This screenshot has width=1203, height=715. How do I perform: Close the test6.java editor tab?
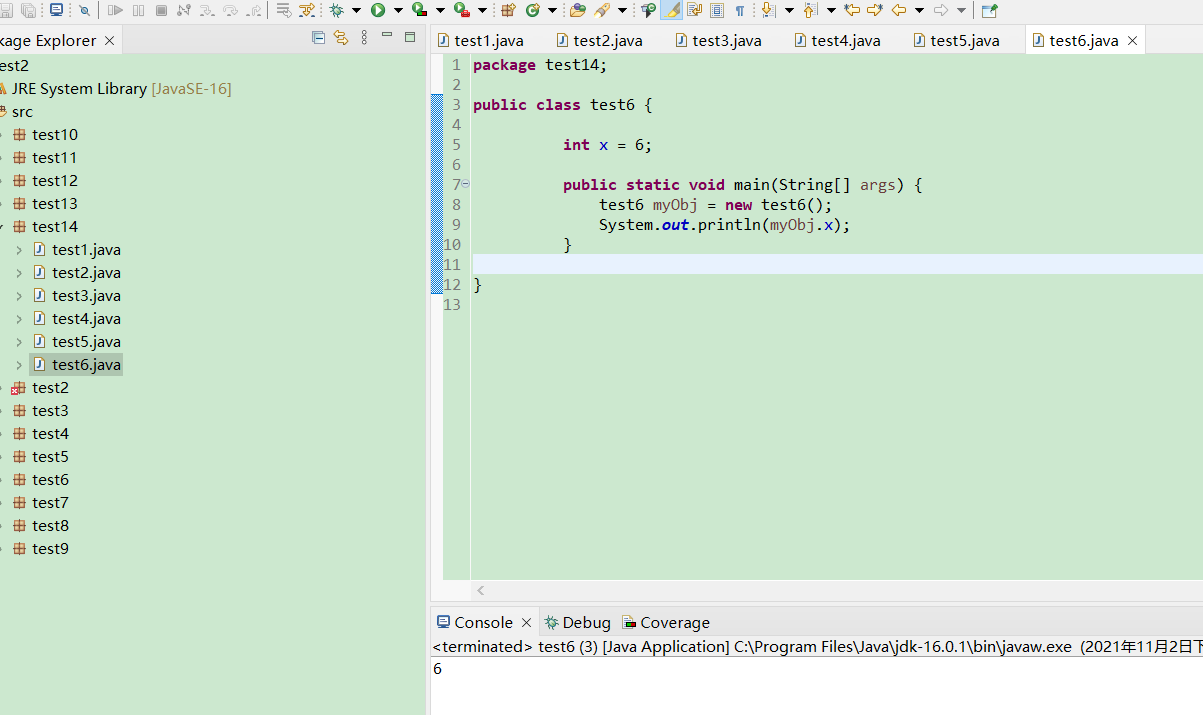coord(1133,40)
